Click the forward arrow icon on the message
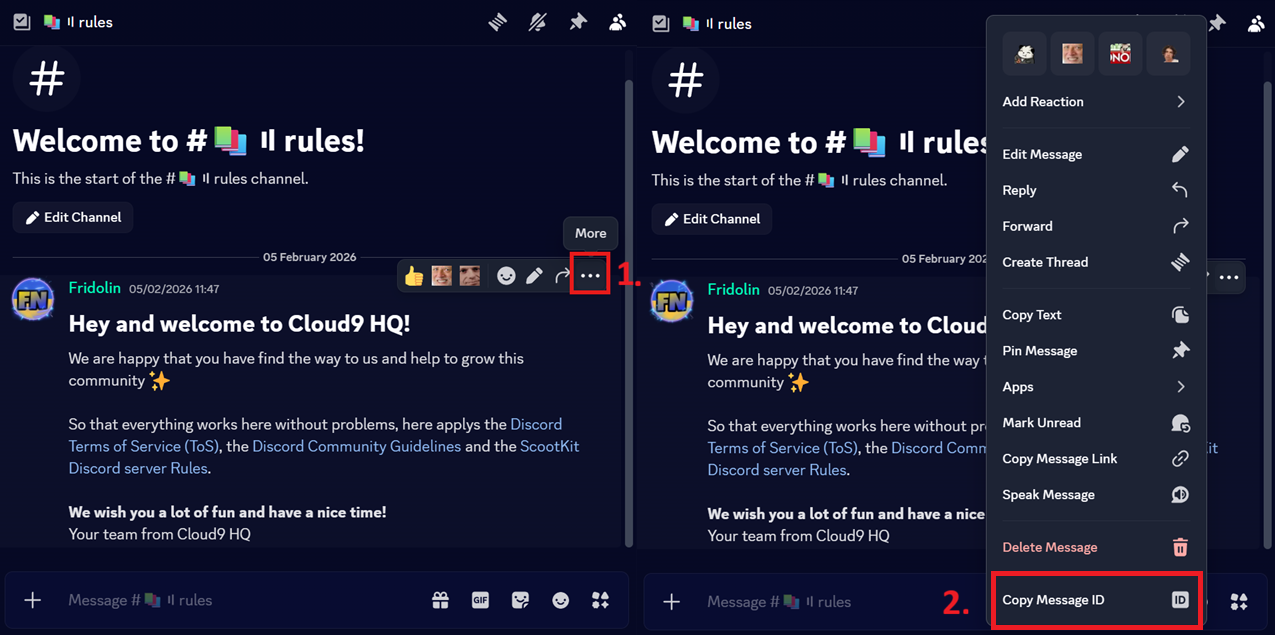The image size is (1275, 635). [x=562, y=275]
